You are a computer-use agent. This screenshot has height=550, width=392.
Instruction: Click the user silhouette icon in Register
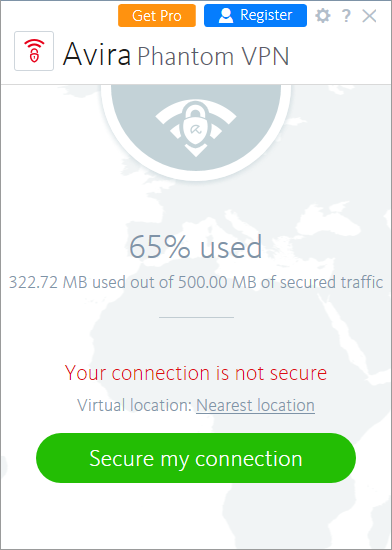coord(226,16)
